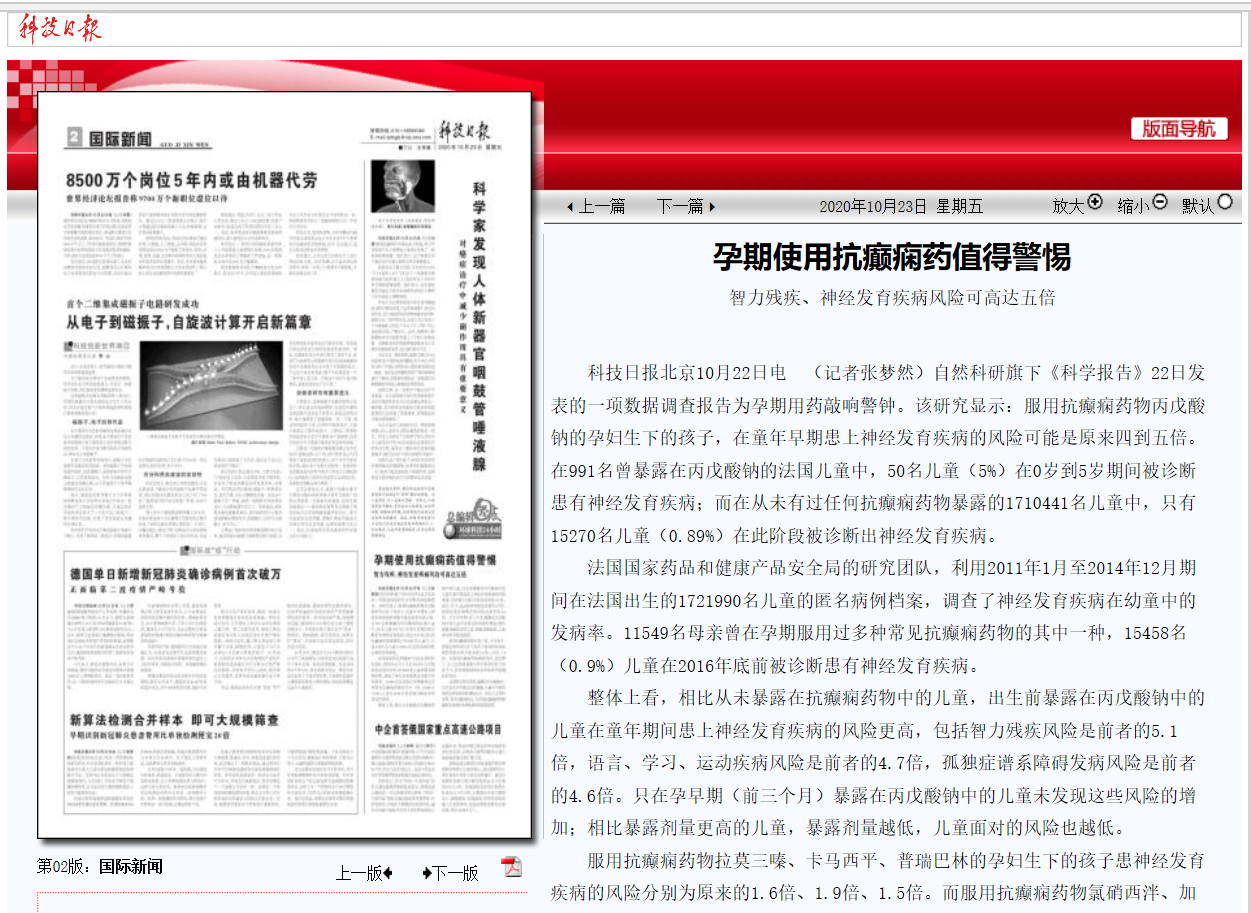Open the 8500万个岗位 headline on the page thumbnail
This screenshot has height=913, width=1251.
[191, 181]
